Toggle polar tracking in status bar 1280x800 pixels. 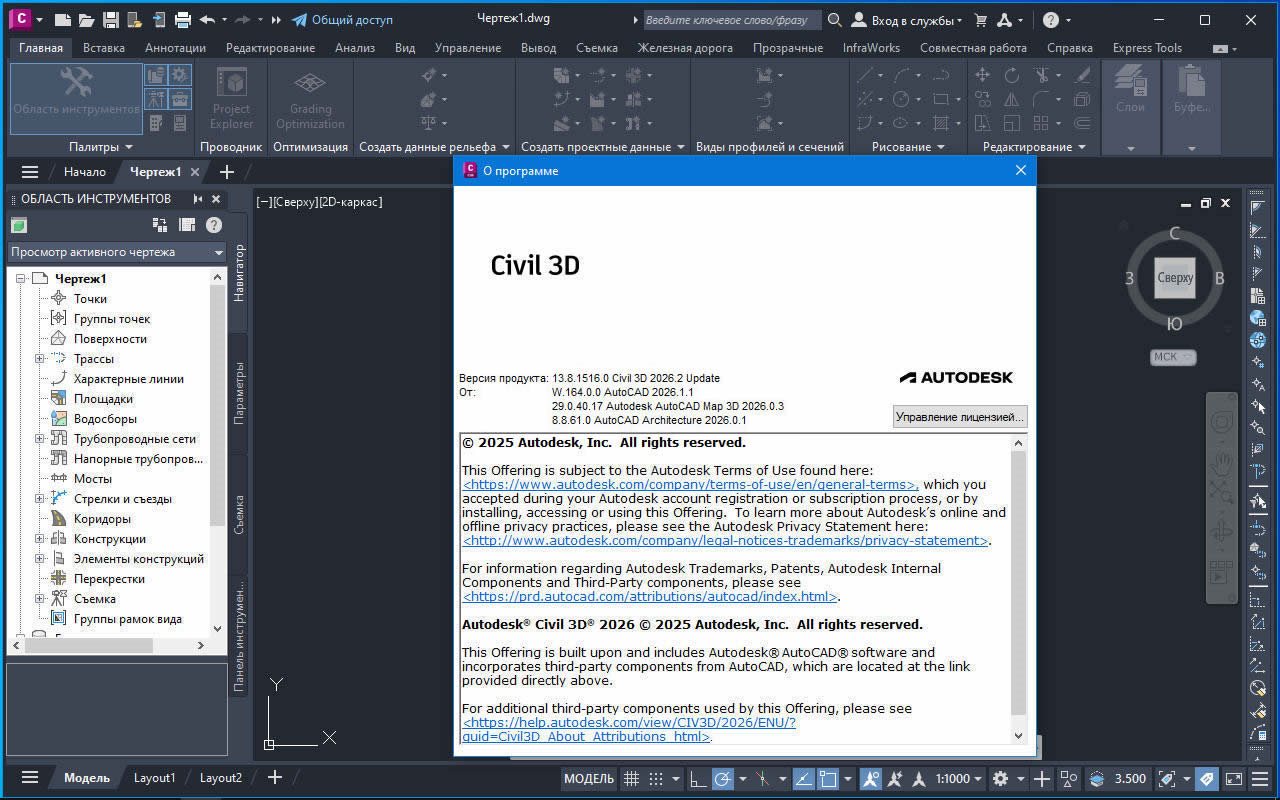pos(722,778)
